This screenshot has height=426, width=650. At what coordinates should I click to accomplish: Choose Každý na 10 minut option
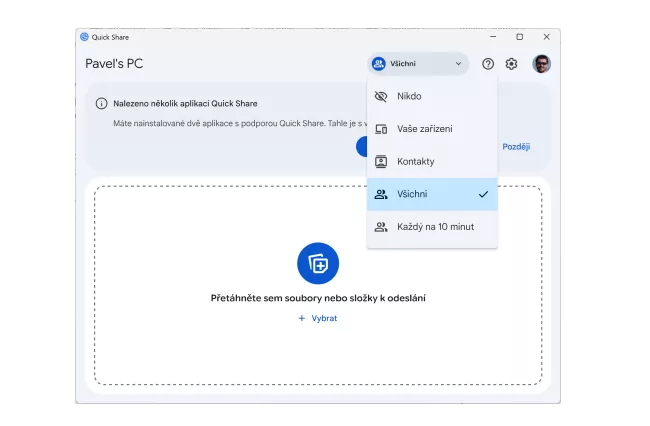[432, 227]
